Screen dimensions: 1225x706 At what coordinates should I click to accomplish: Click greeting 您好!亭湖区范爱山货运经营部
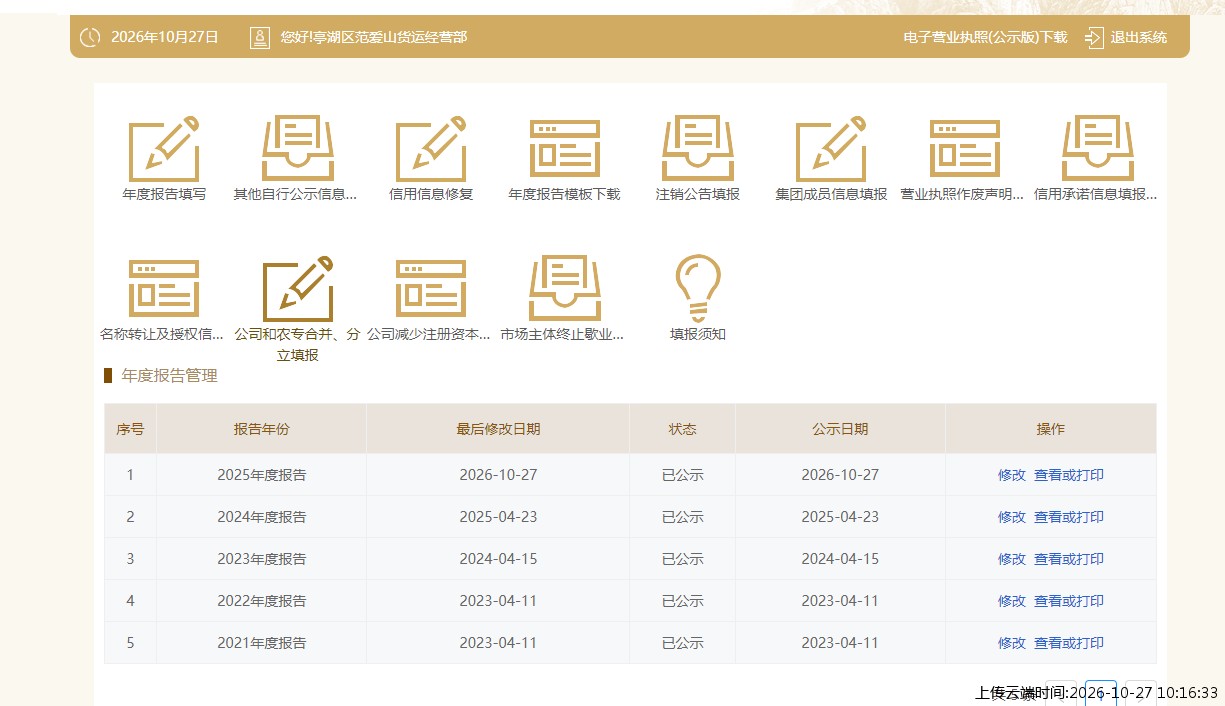(373, 37)
